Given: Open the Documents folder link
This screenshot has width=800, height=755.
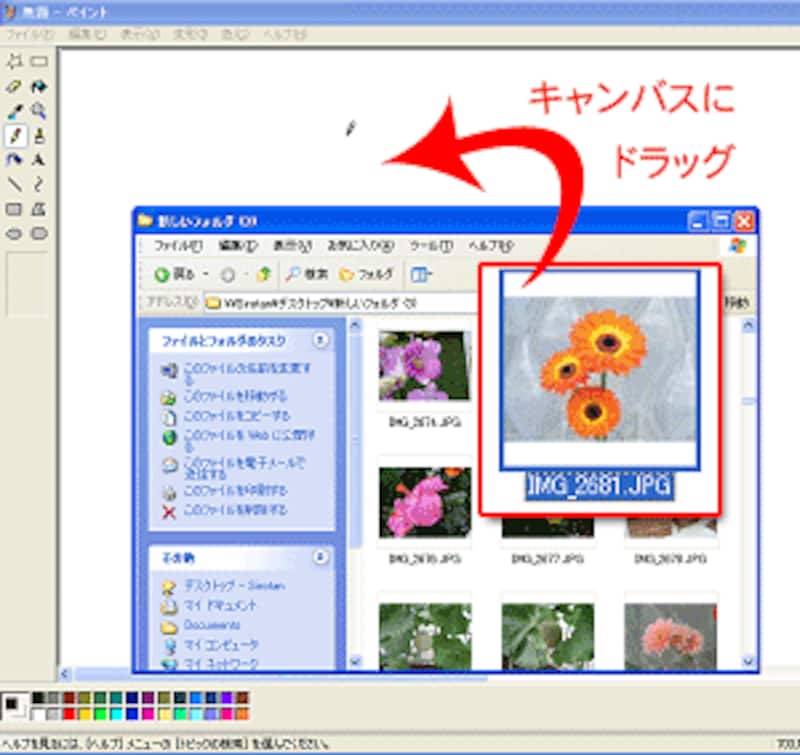Looking at the screenshot, I should [x=212, y=625].
